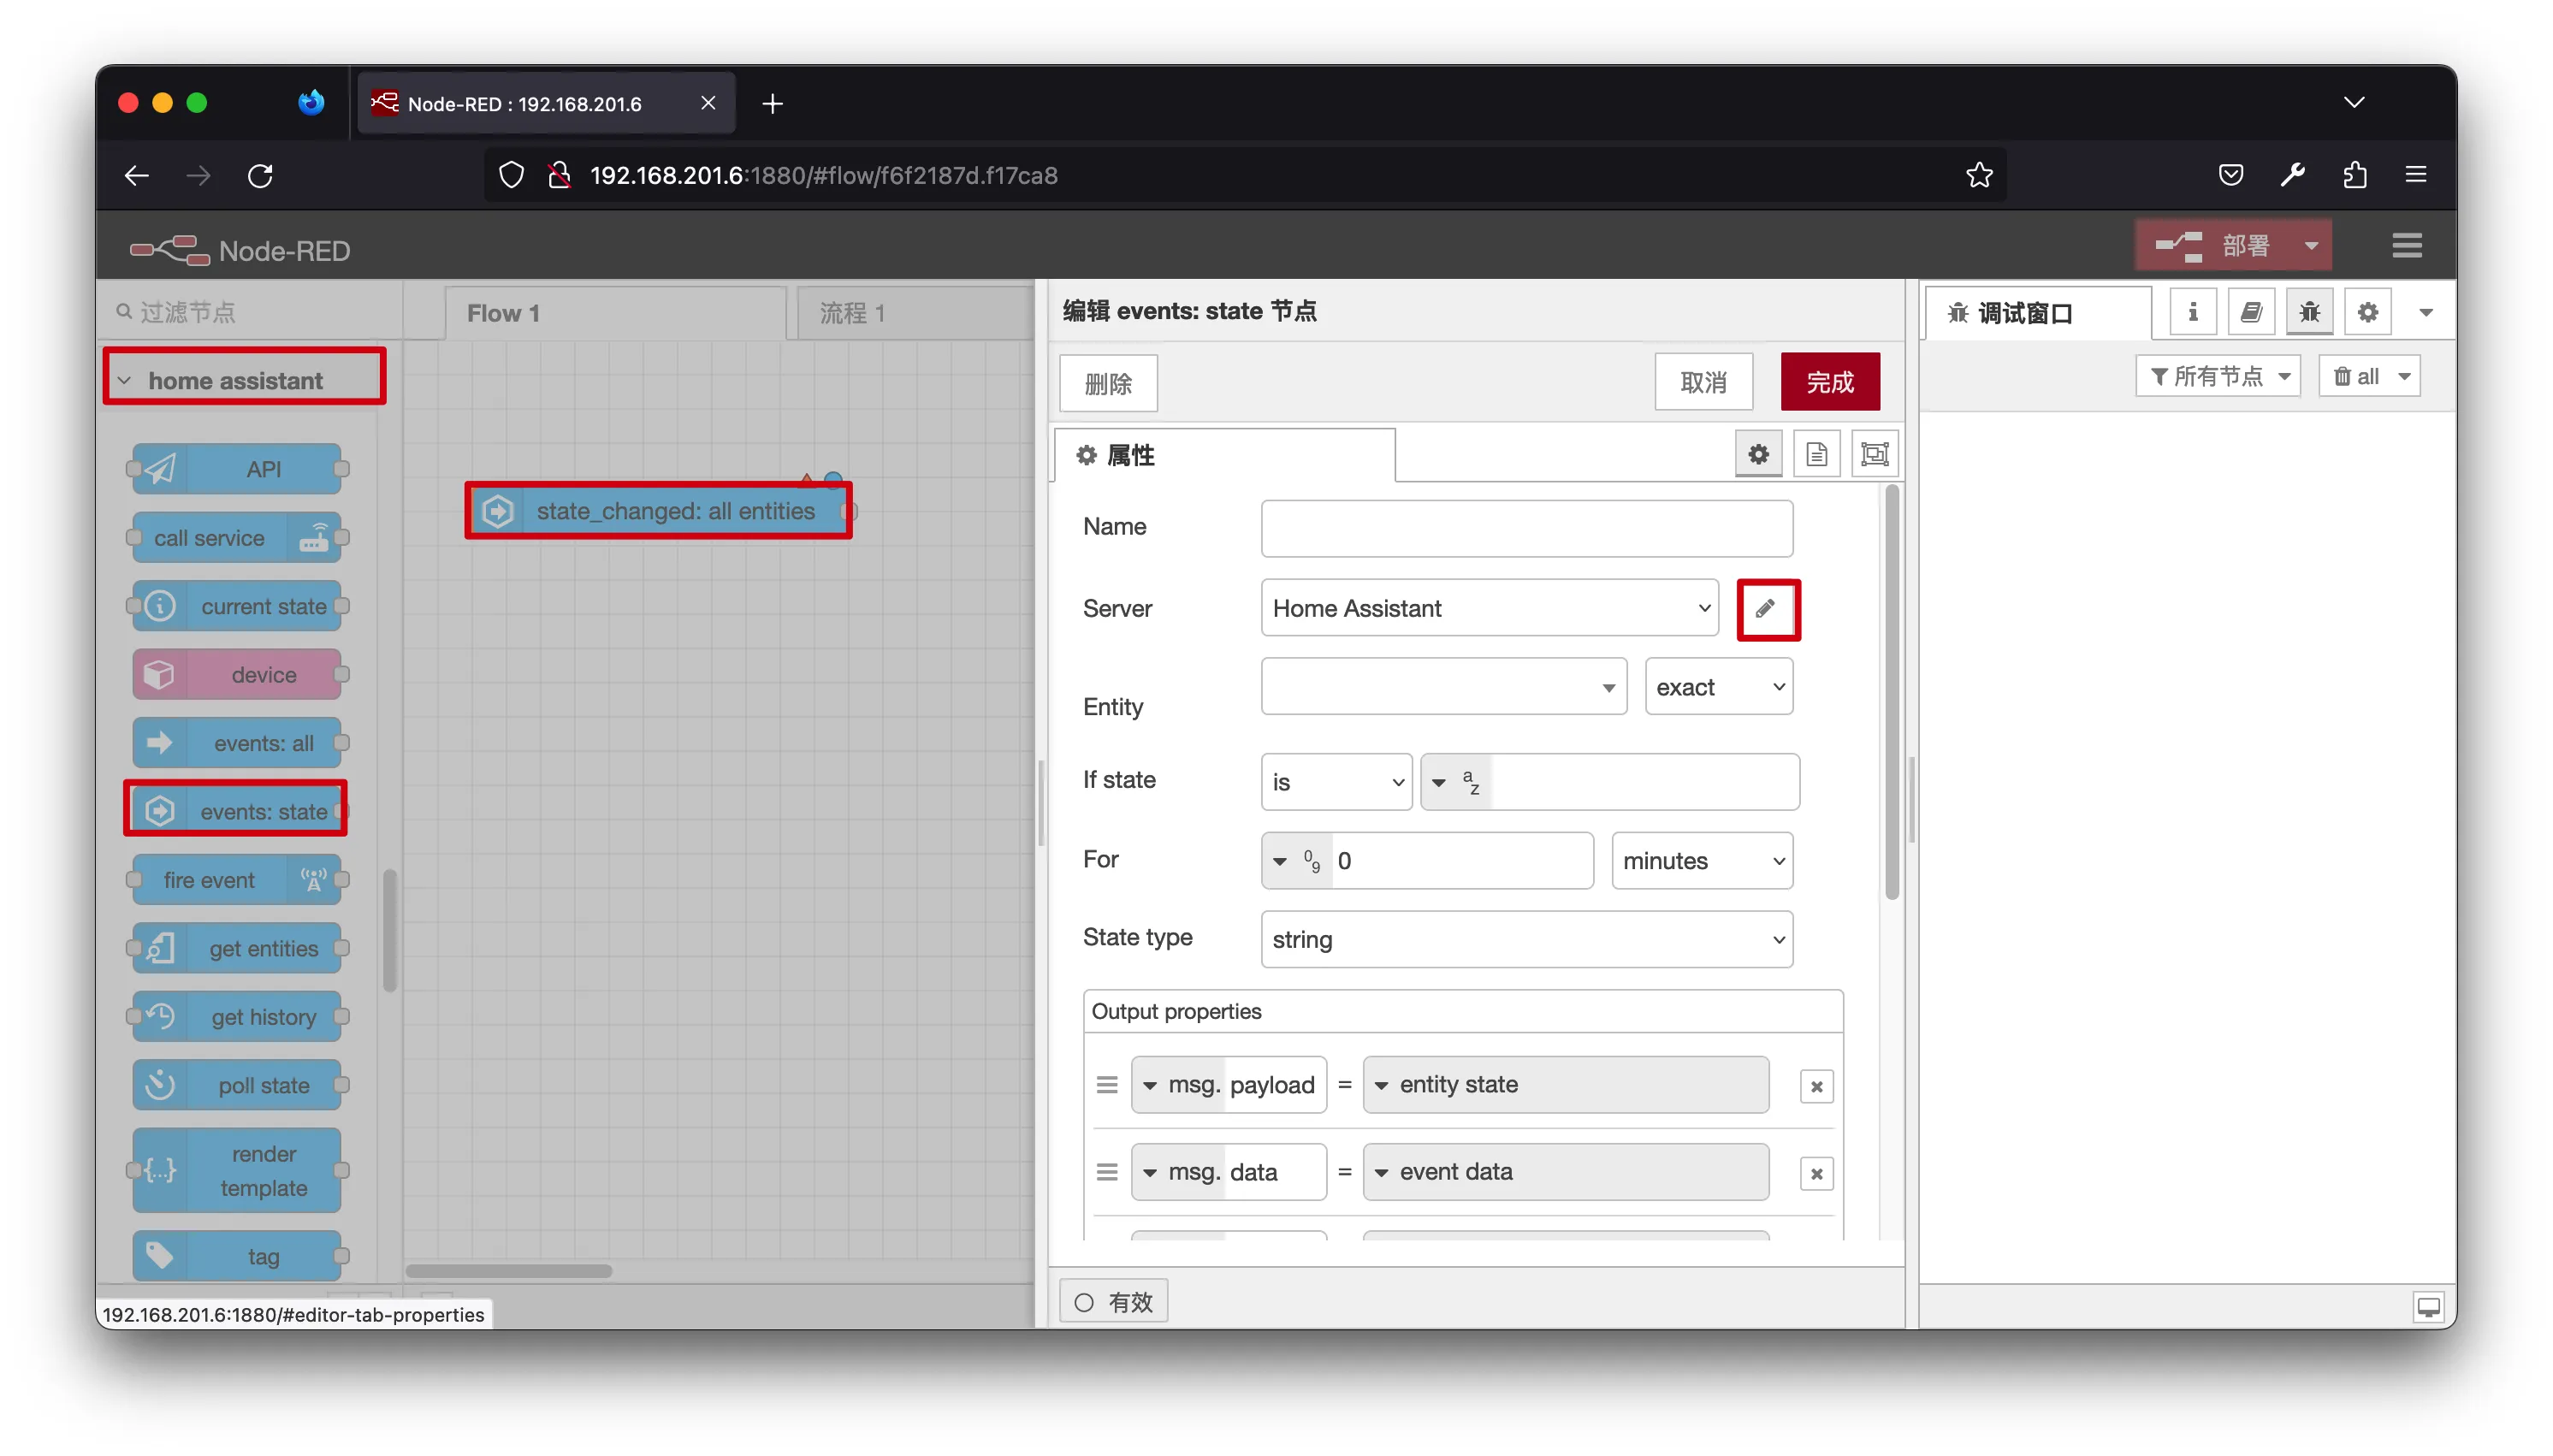Click the For duration value field
Screen dimensions: 2553x1456
(1461, 860)
